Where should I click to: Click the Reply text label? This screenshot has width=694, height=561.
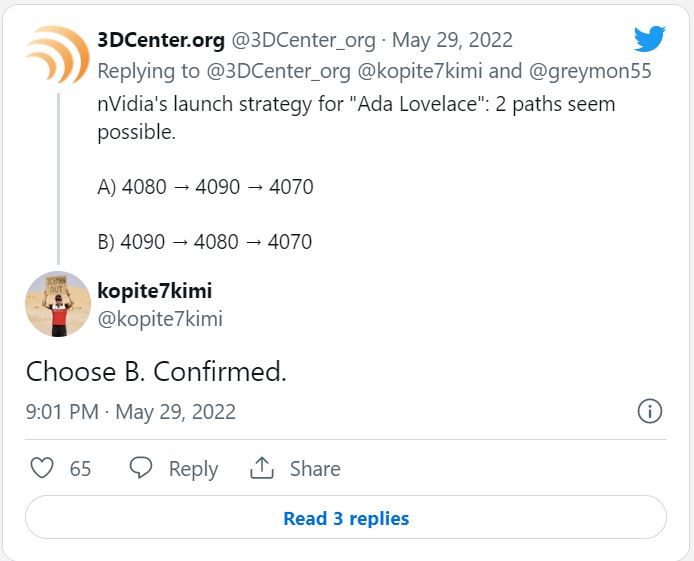[193, 469]
